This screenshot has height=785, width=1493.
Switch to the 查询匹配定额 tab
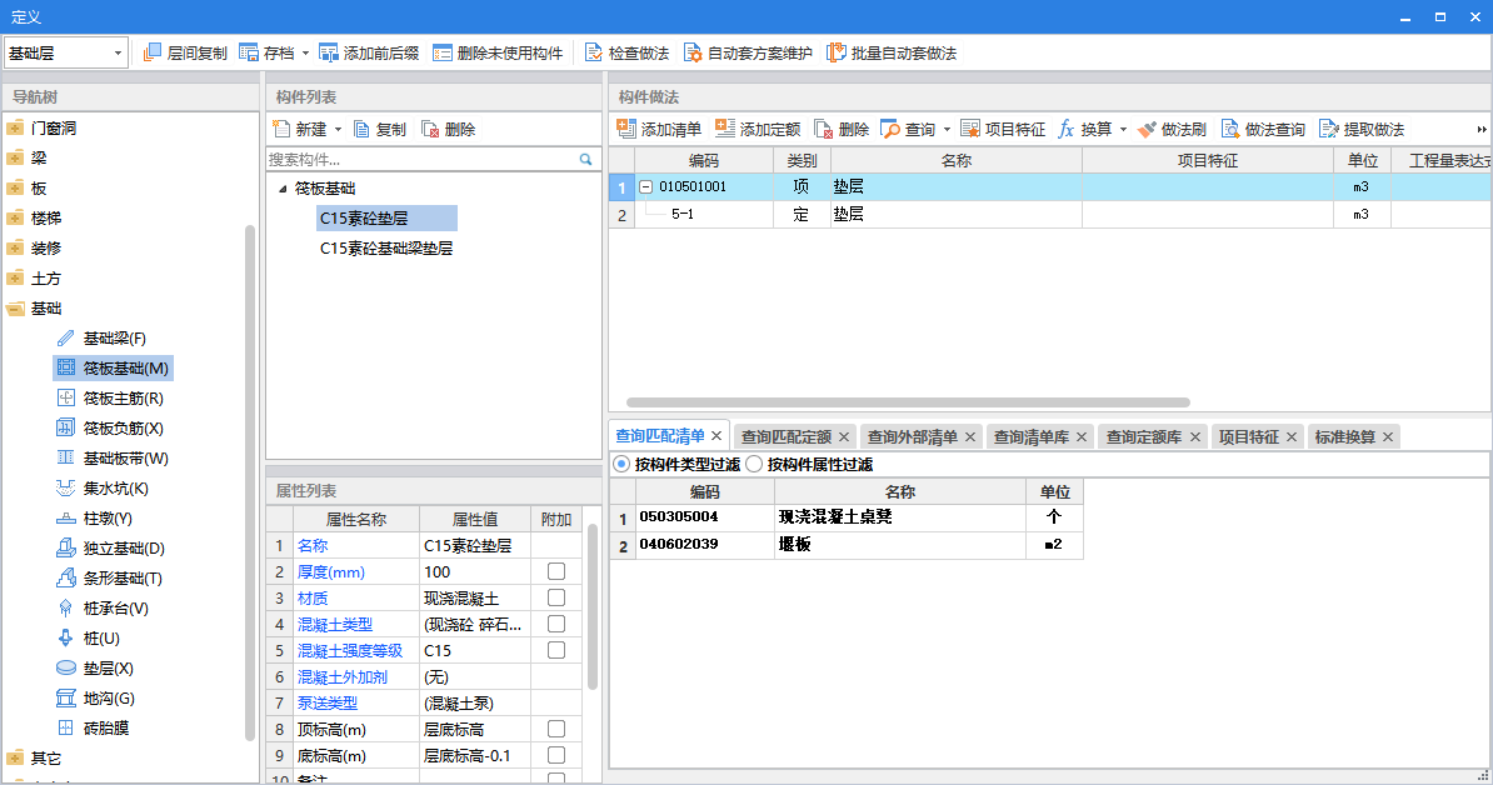[786, 437]
